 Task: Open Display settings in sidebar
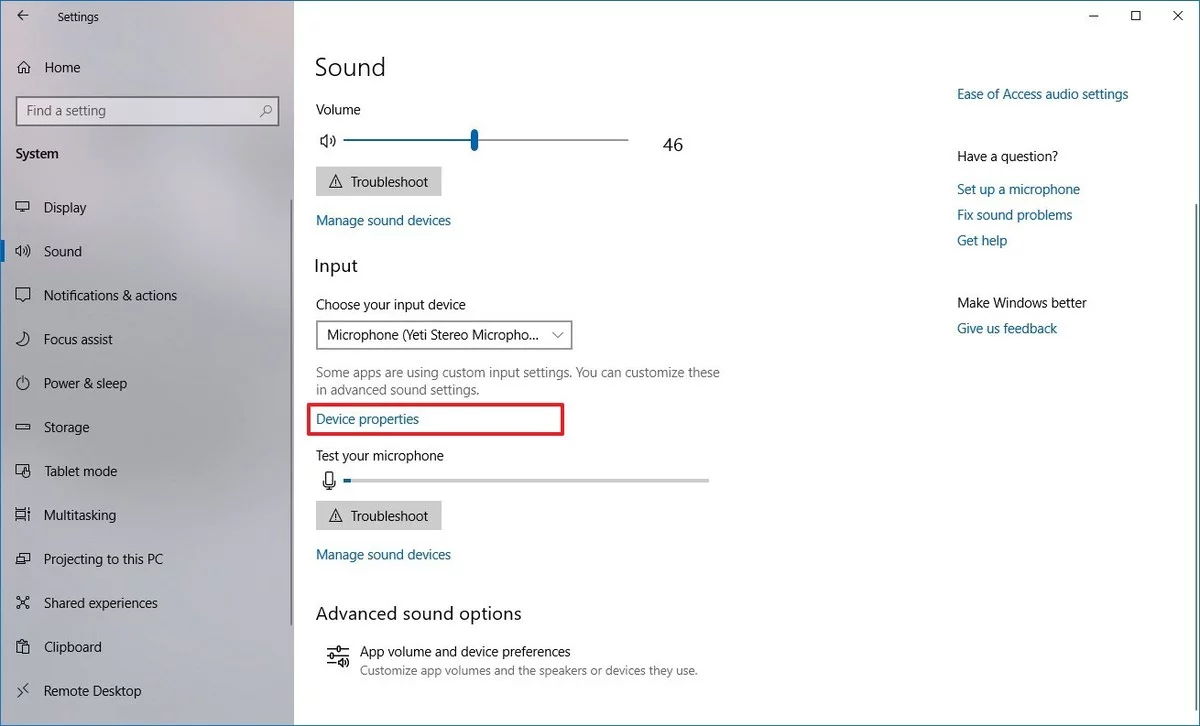pyautogui.click(x=65, y=208)
